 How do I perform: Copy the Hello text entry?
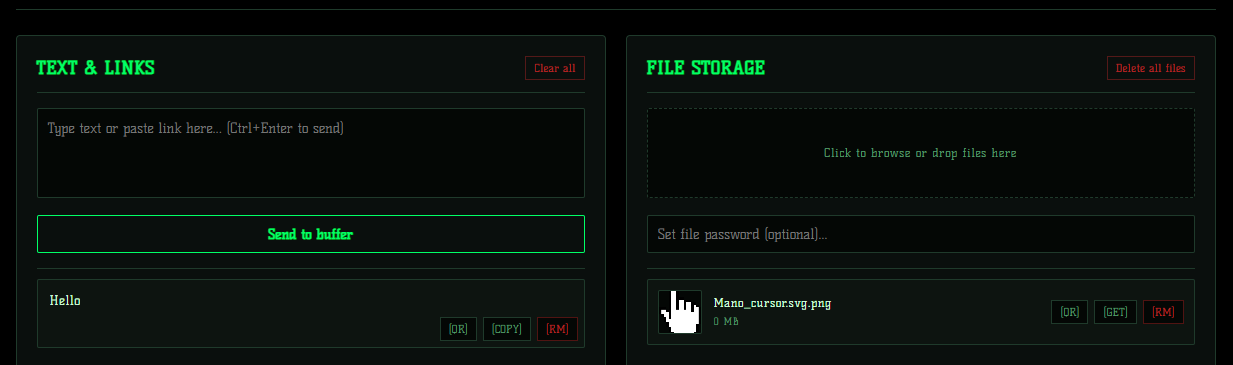point(507,329)
